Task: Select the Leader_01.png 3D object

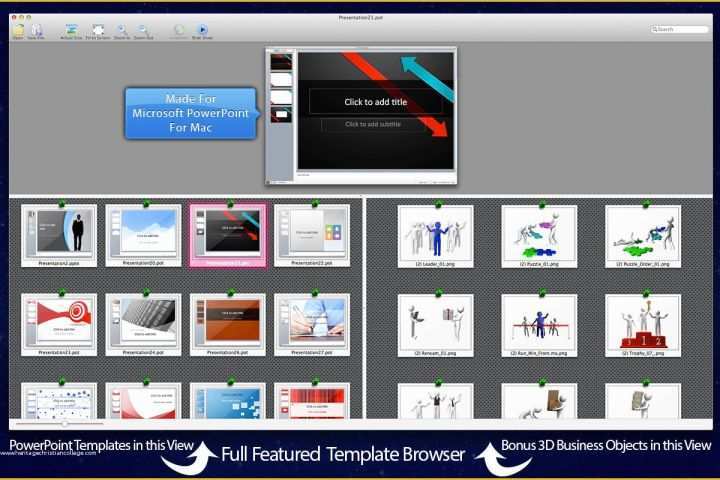Action: [x=435, y=237]
